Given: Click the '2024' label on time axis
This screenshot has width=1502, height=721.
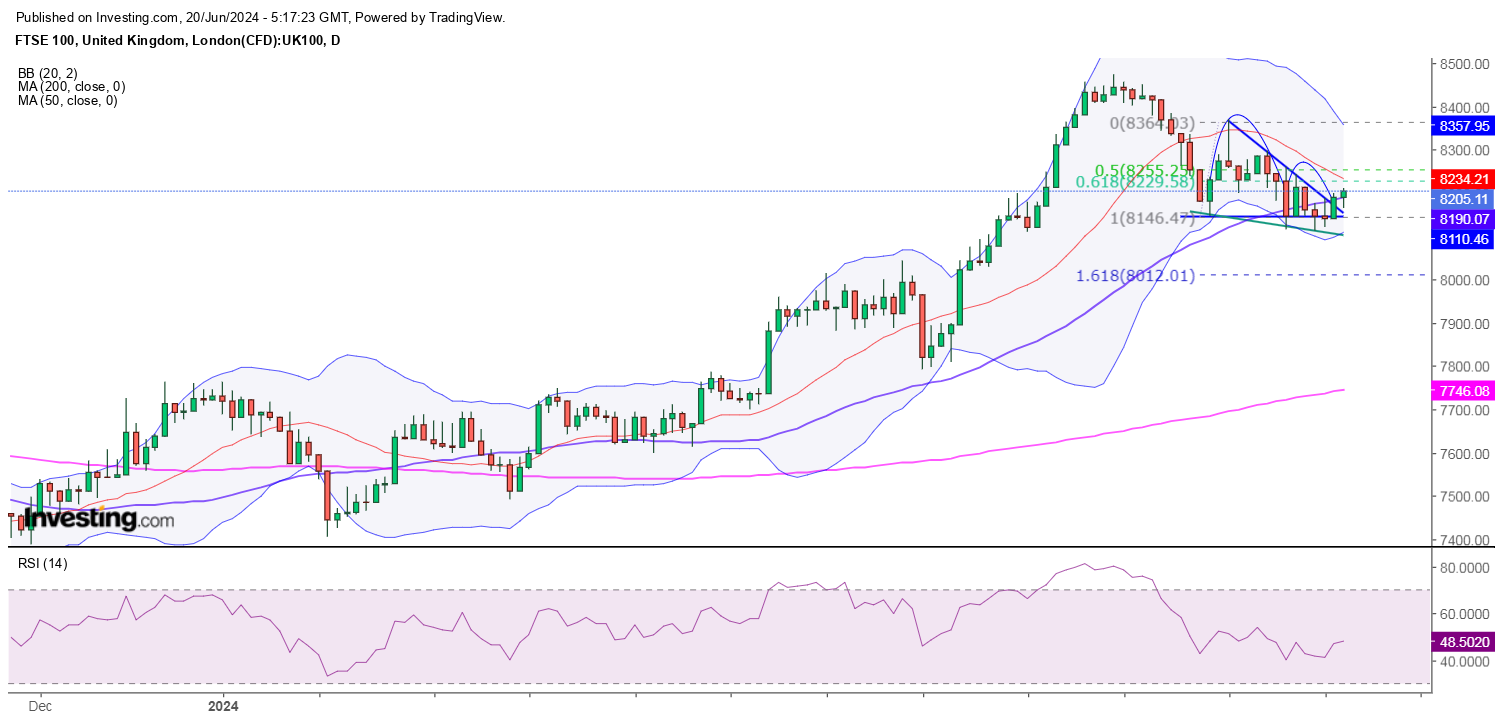Looking at the screenshot, I should 223,705.
